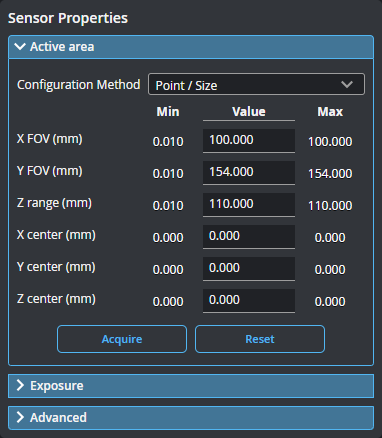Click the X center min value 0.000
Image resolution: width=382 pixels, height=438 pixels.
point(168,238)
